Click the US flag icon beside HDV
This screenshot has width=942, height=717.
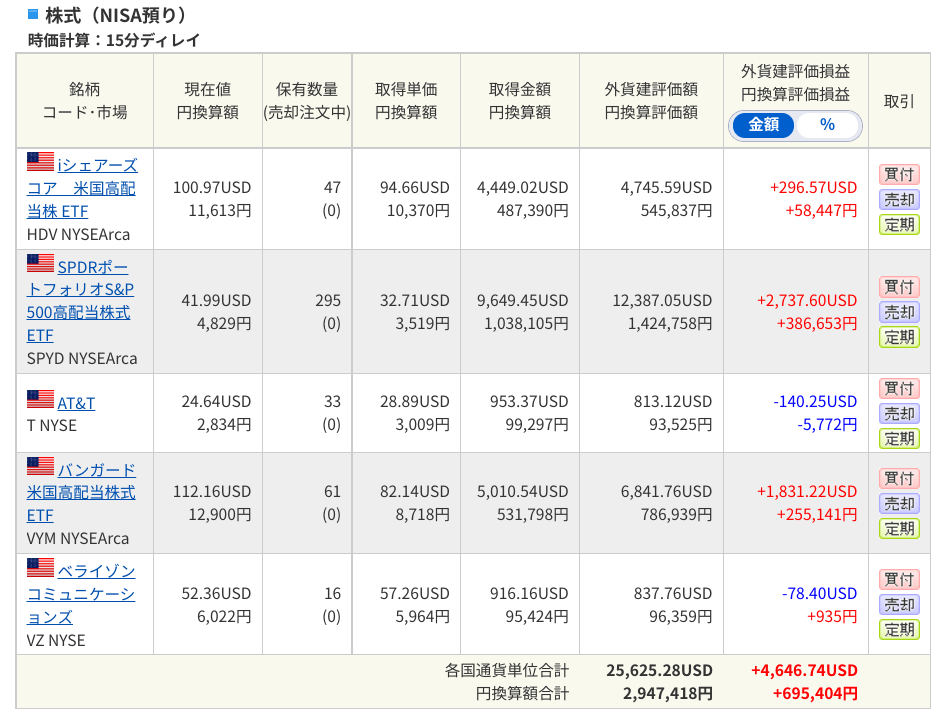40,162
